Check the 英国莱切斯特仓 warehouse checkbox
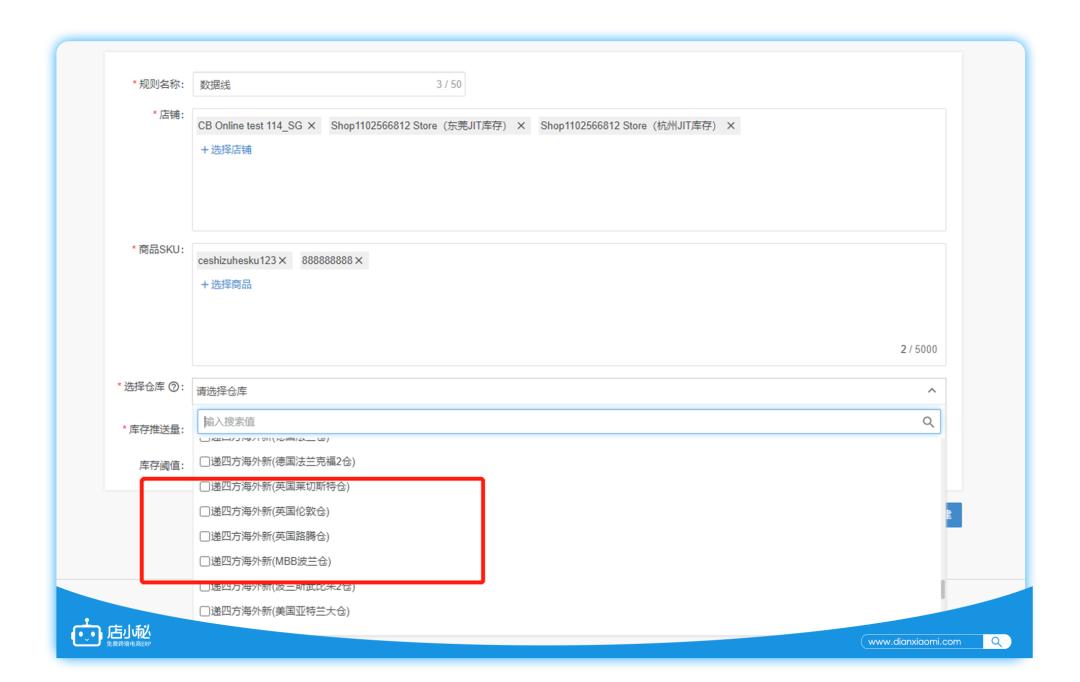 (x=205, y=487)
